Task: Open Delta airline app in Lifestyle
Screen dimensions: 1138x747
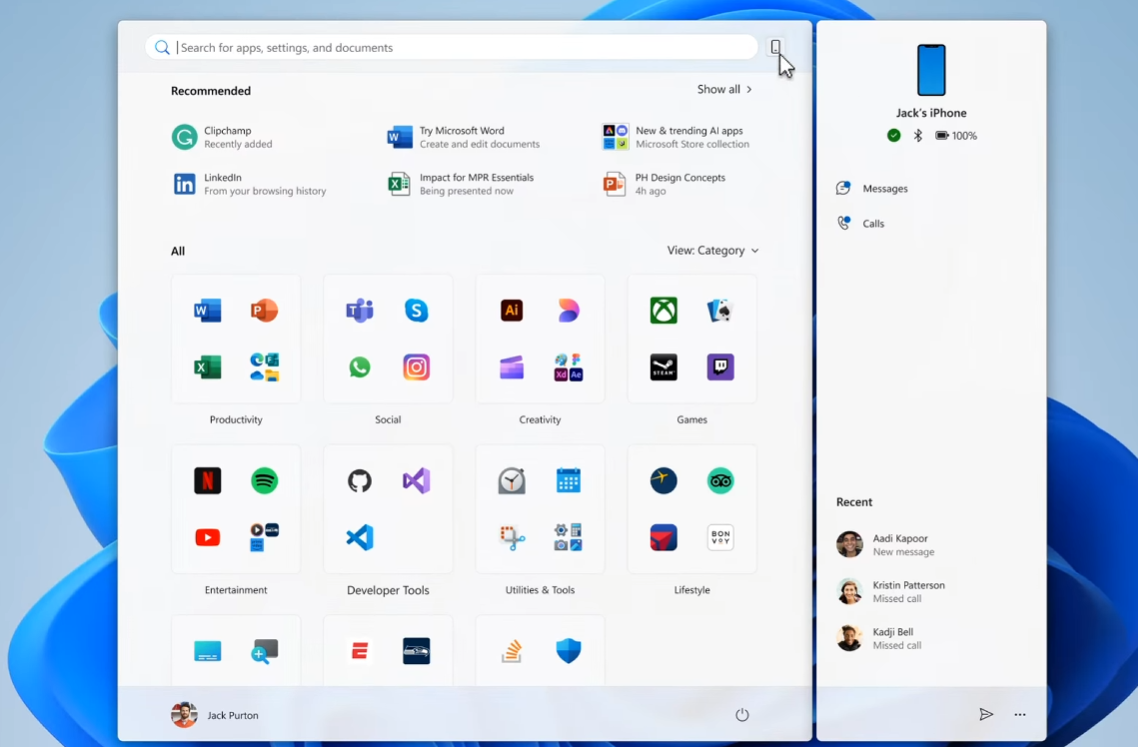Action: coord(663,537)
